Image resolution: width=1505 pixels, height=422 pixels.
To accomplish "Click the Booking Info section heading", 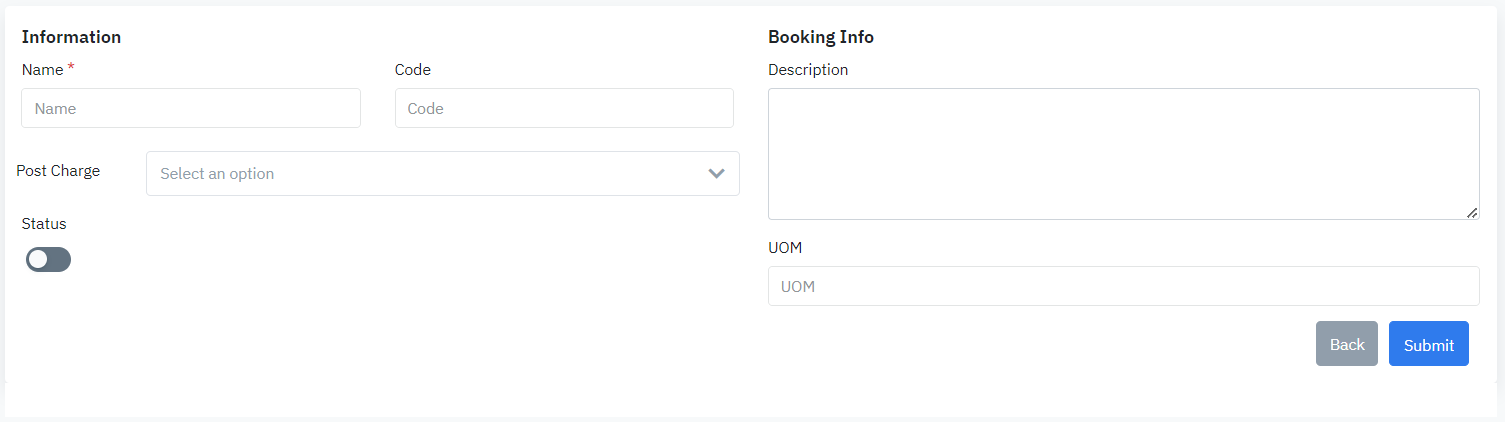I will (821, 37).
